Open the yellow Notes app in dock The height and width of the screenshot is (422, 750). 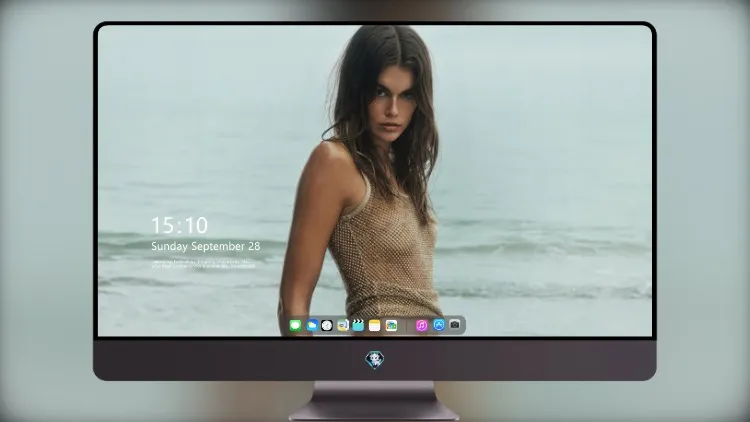pos(375,325)
